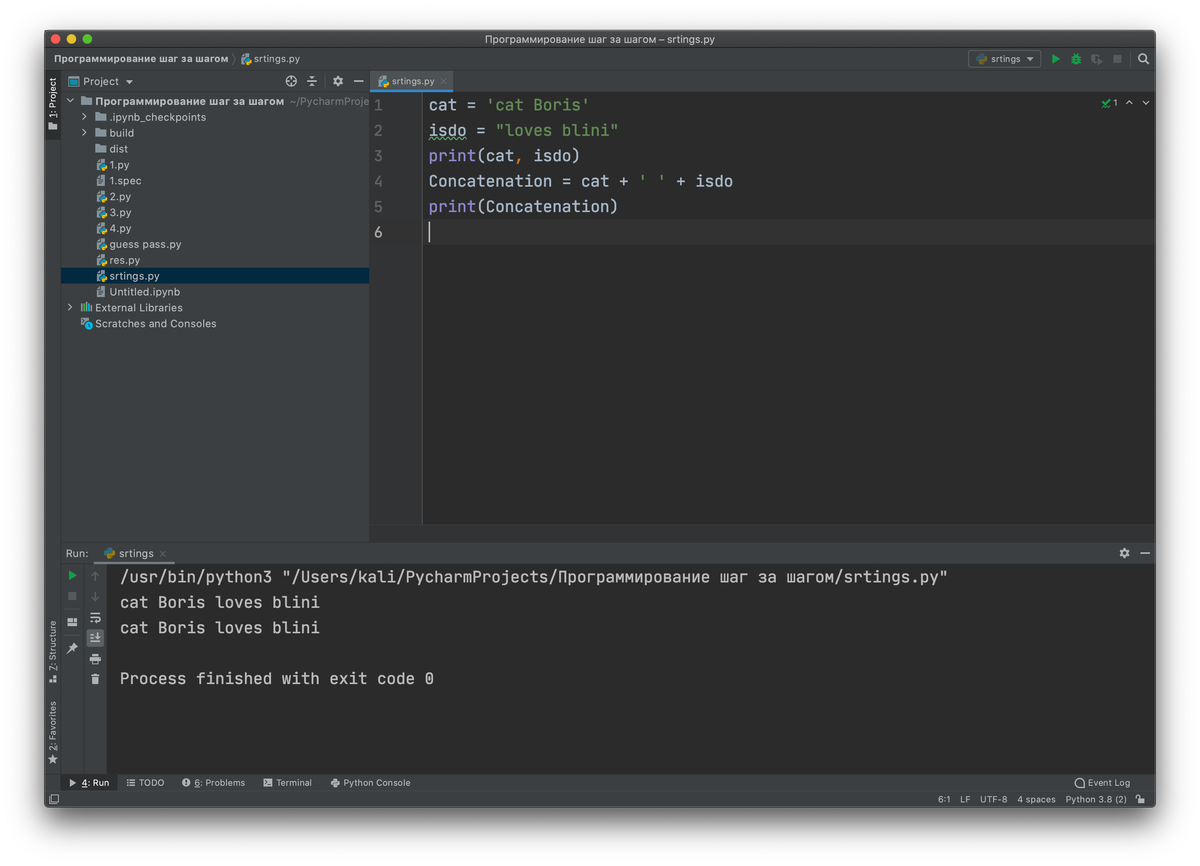Expand External Libraries node
This screenshot has width=1200, height=866.
point(70,308)
